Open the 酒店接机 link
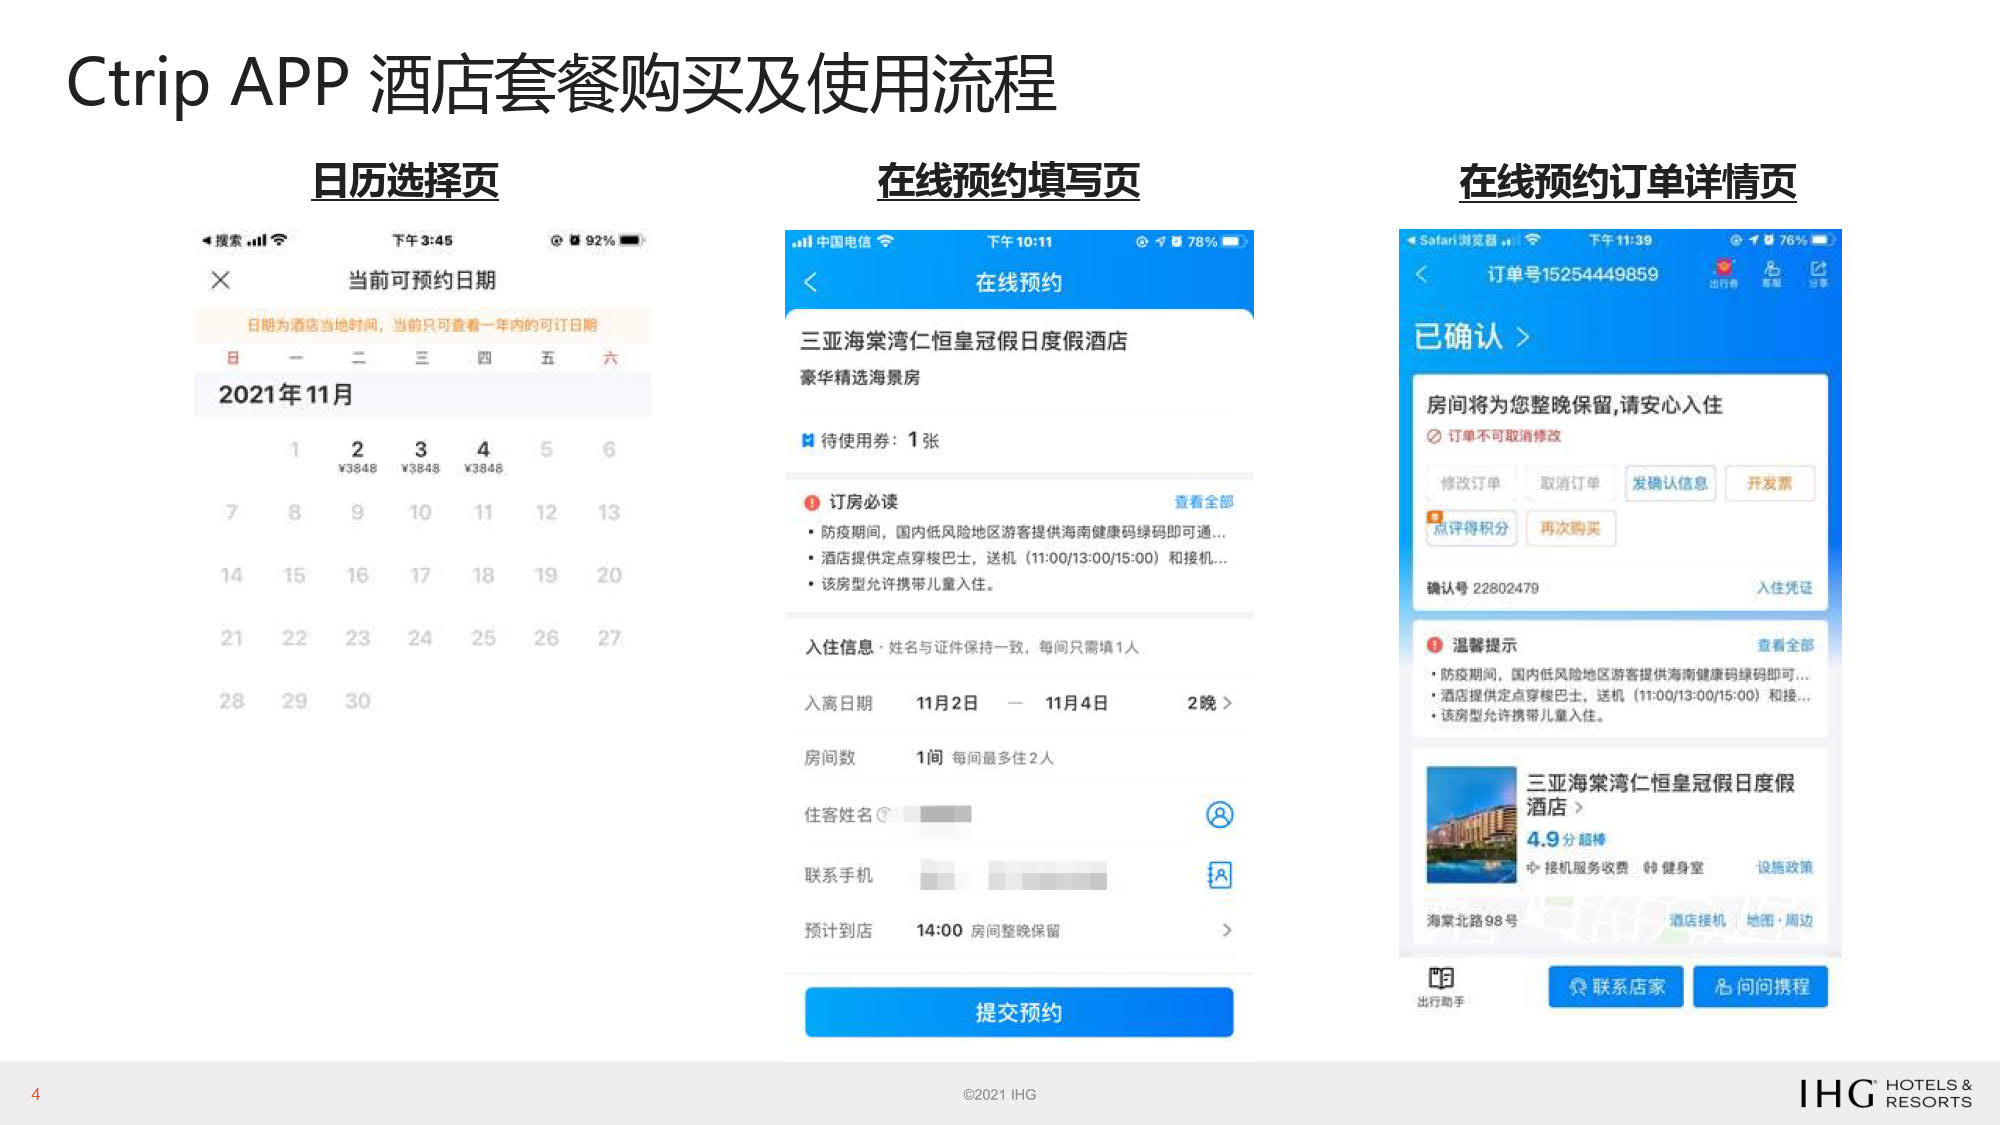 click(1698, 920)
